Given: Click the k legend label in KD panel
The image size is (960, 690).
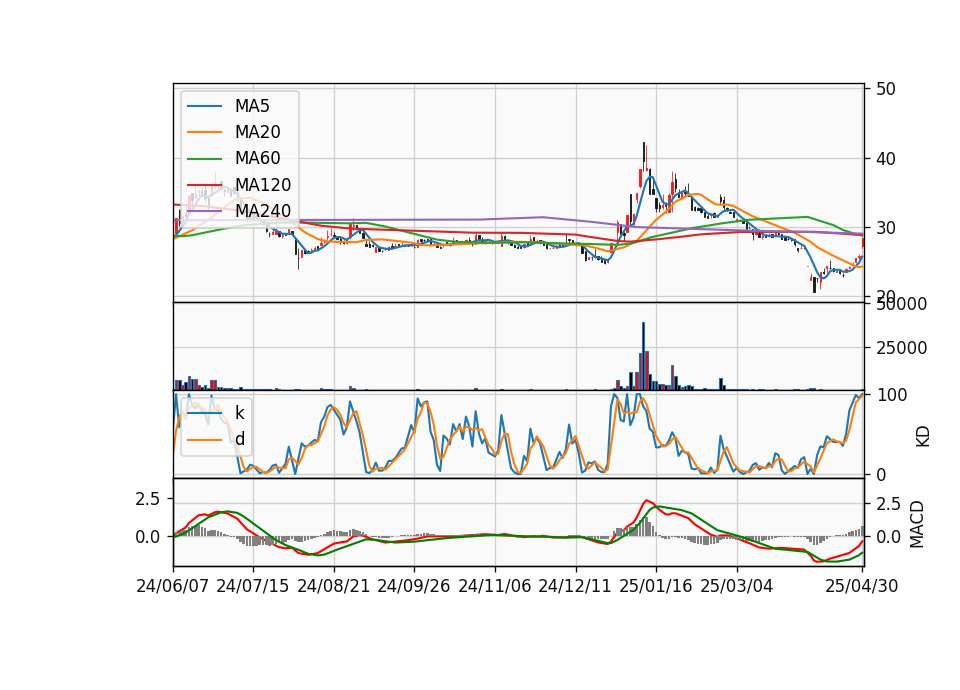Looking at the screenshot, I should pos(240,413).
